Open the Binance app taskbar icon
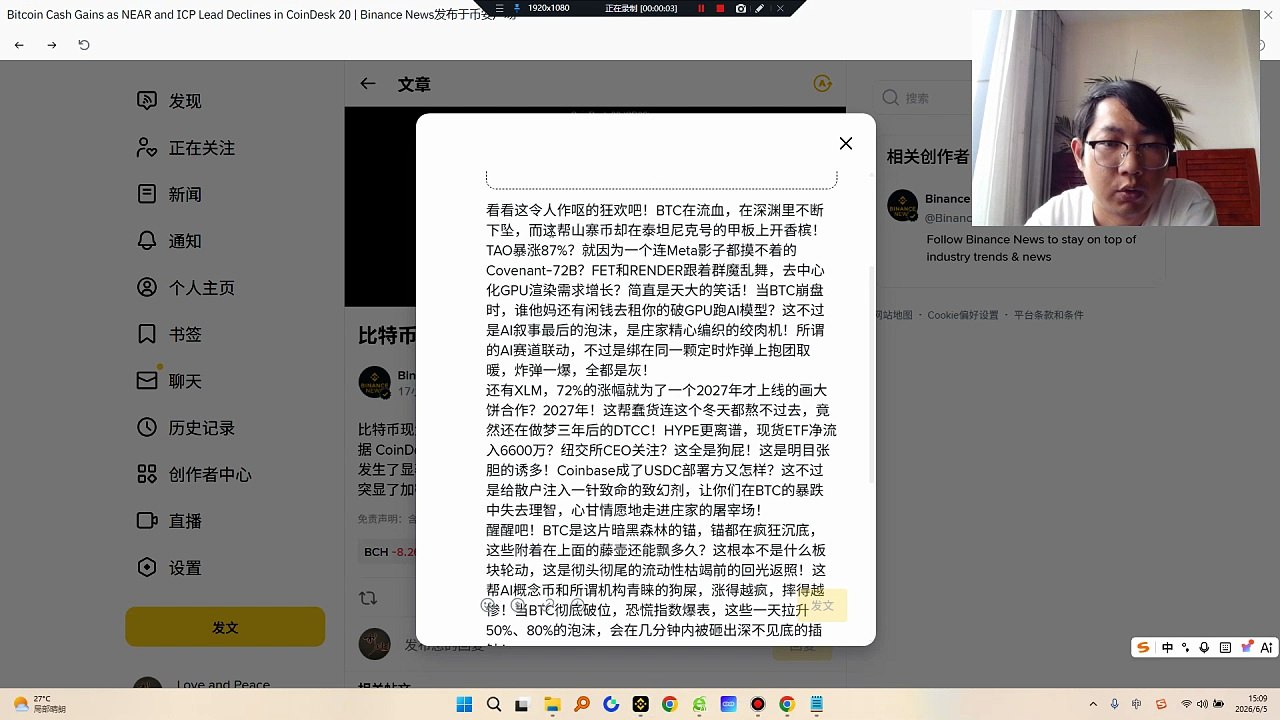 pyautogui.click(x=640, y=704)
